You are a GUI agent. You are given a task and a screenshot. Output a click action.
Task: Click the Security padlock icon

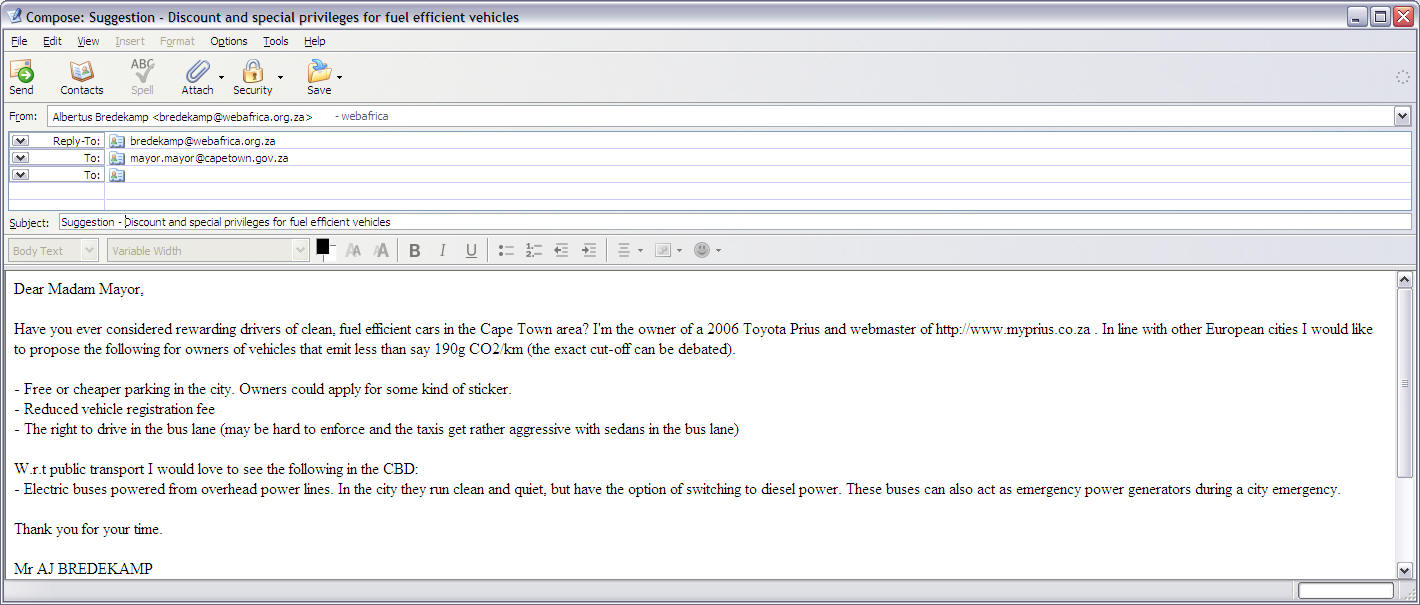pos(252,71)
